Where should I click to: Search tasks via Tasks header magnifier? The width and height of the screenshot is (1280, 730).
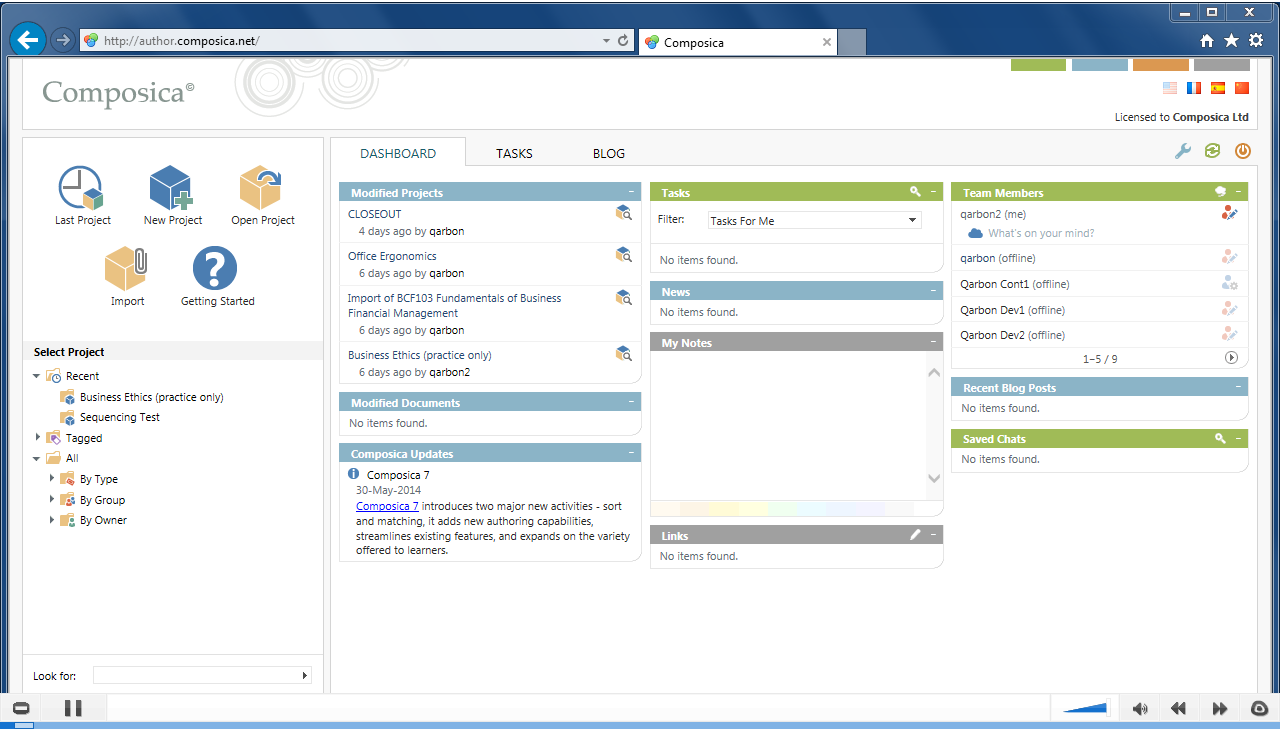(915, 192)
